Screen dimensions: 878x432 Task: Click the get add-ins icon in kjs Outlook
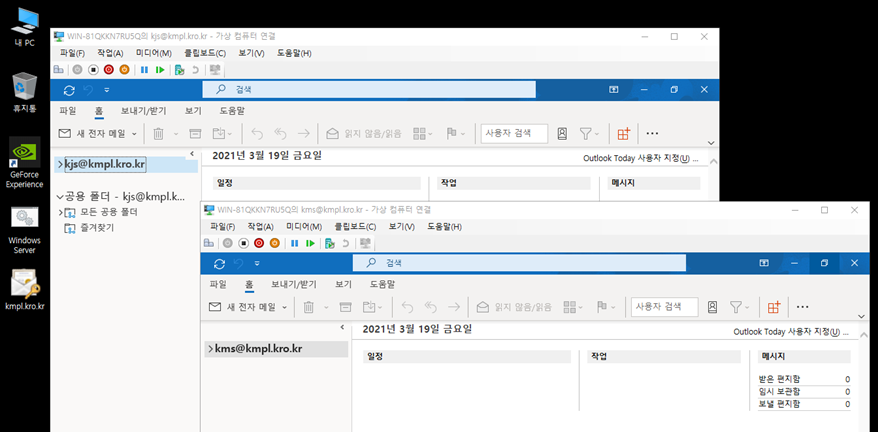(x=623, y=133)
